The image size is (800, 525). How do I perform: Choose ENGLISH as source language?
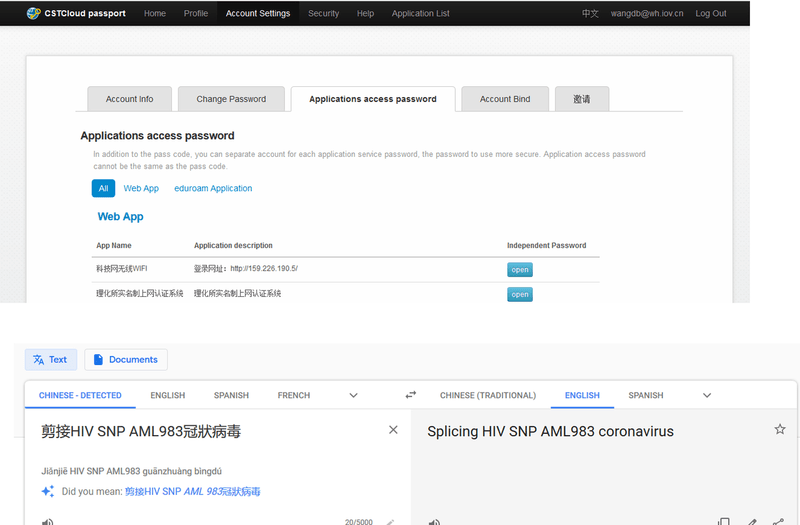168,395
